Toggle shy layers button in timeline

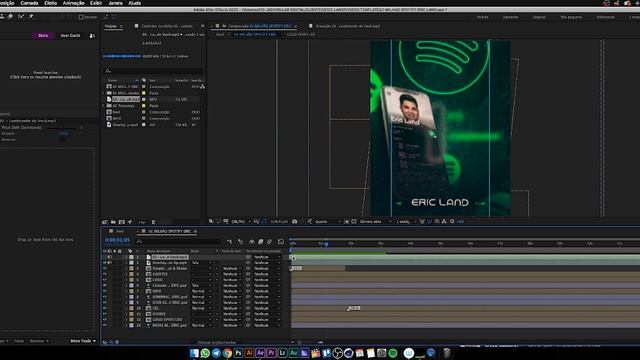251,242
